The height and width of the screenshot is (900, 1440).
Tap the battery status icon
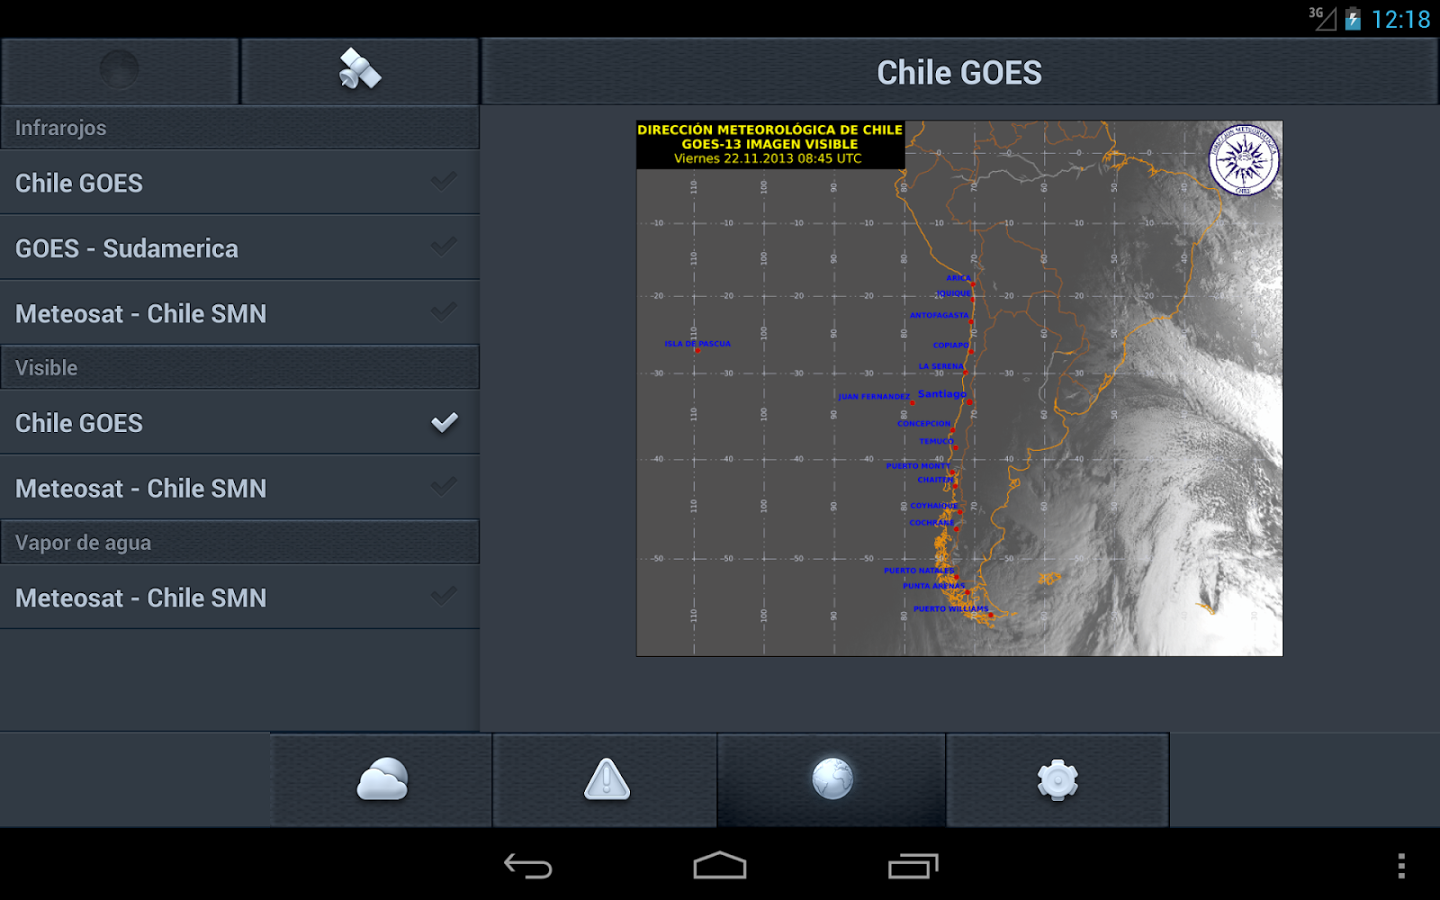tap(1353, 19)
